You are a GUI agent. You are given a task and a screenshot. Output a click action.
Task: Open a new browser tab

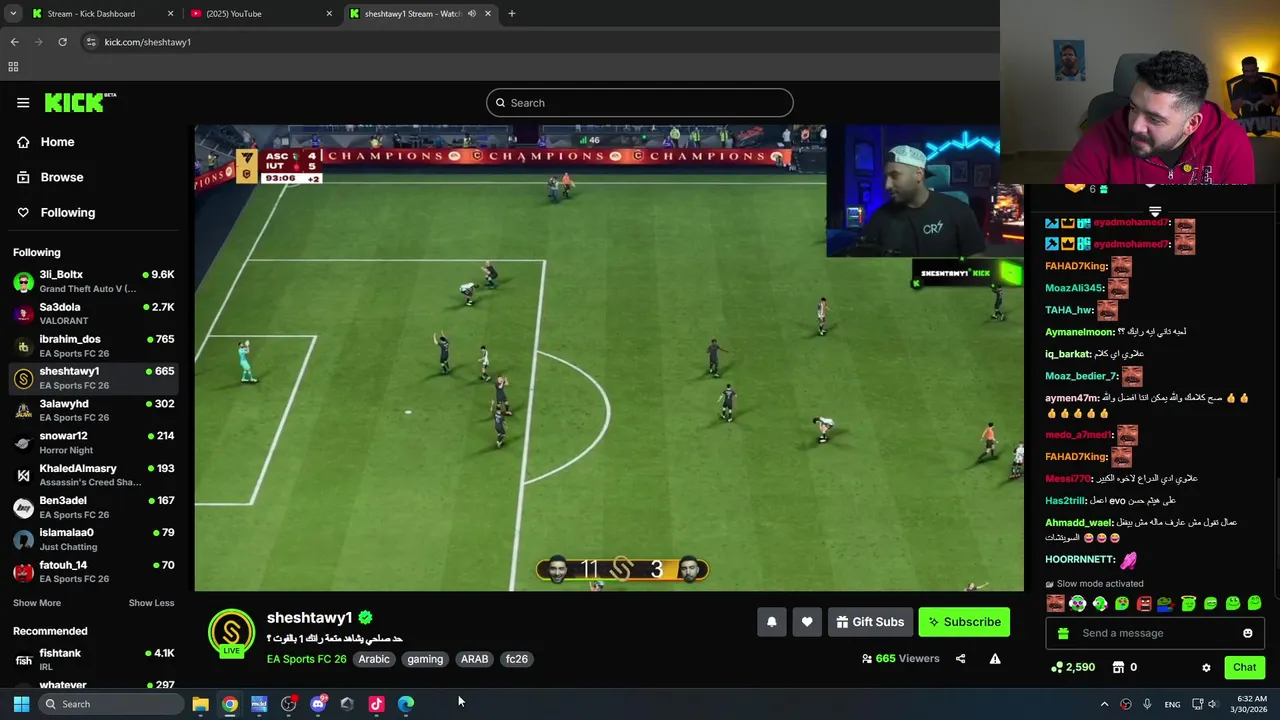512,14
